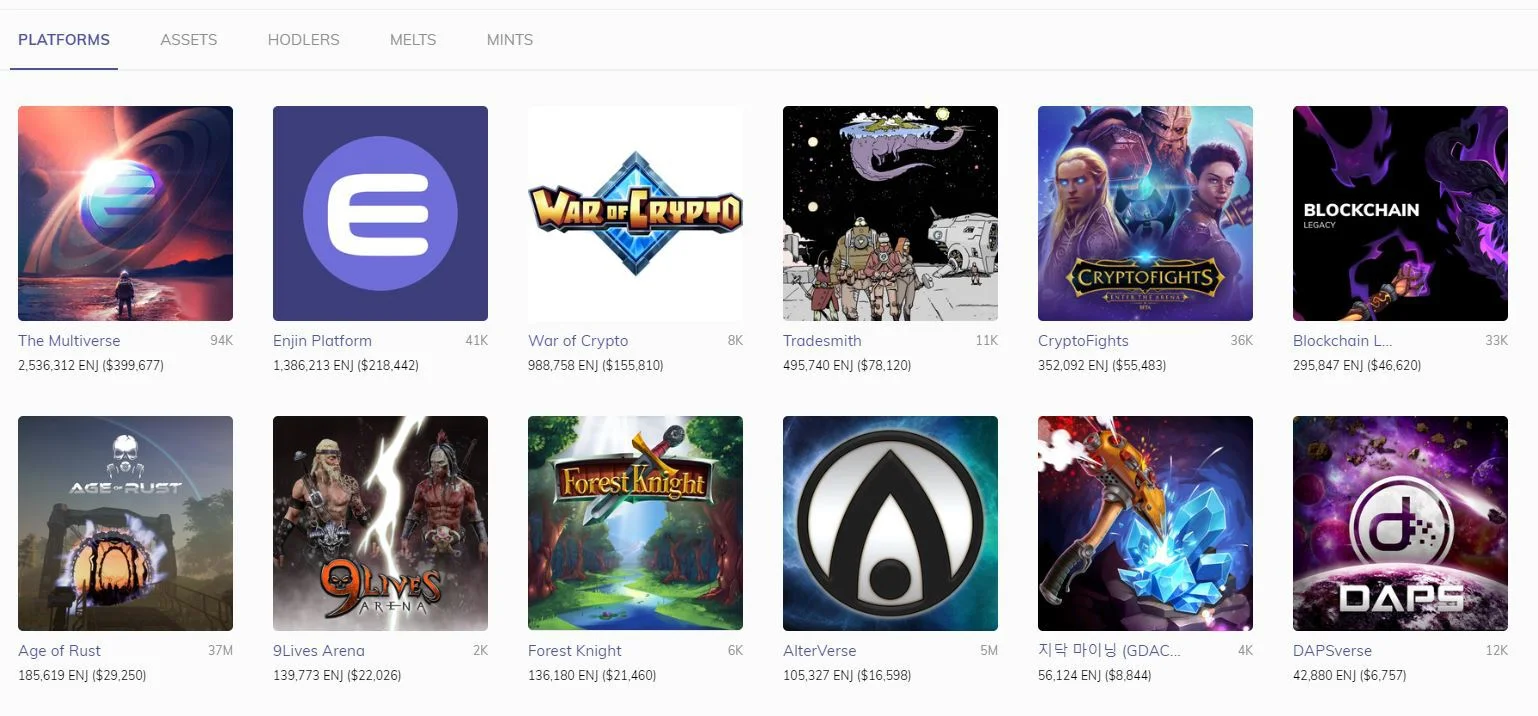1538x716 pixels.
Task: Open the Blockchain Legacy cover image
Action: [x=1400, y=213]
